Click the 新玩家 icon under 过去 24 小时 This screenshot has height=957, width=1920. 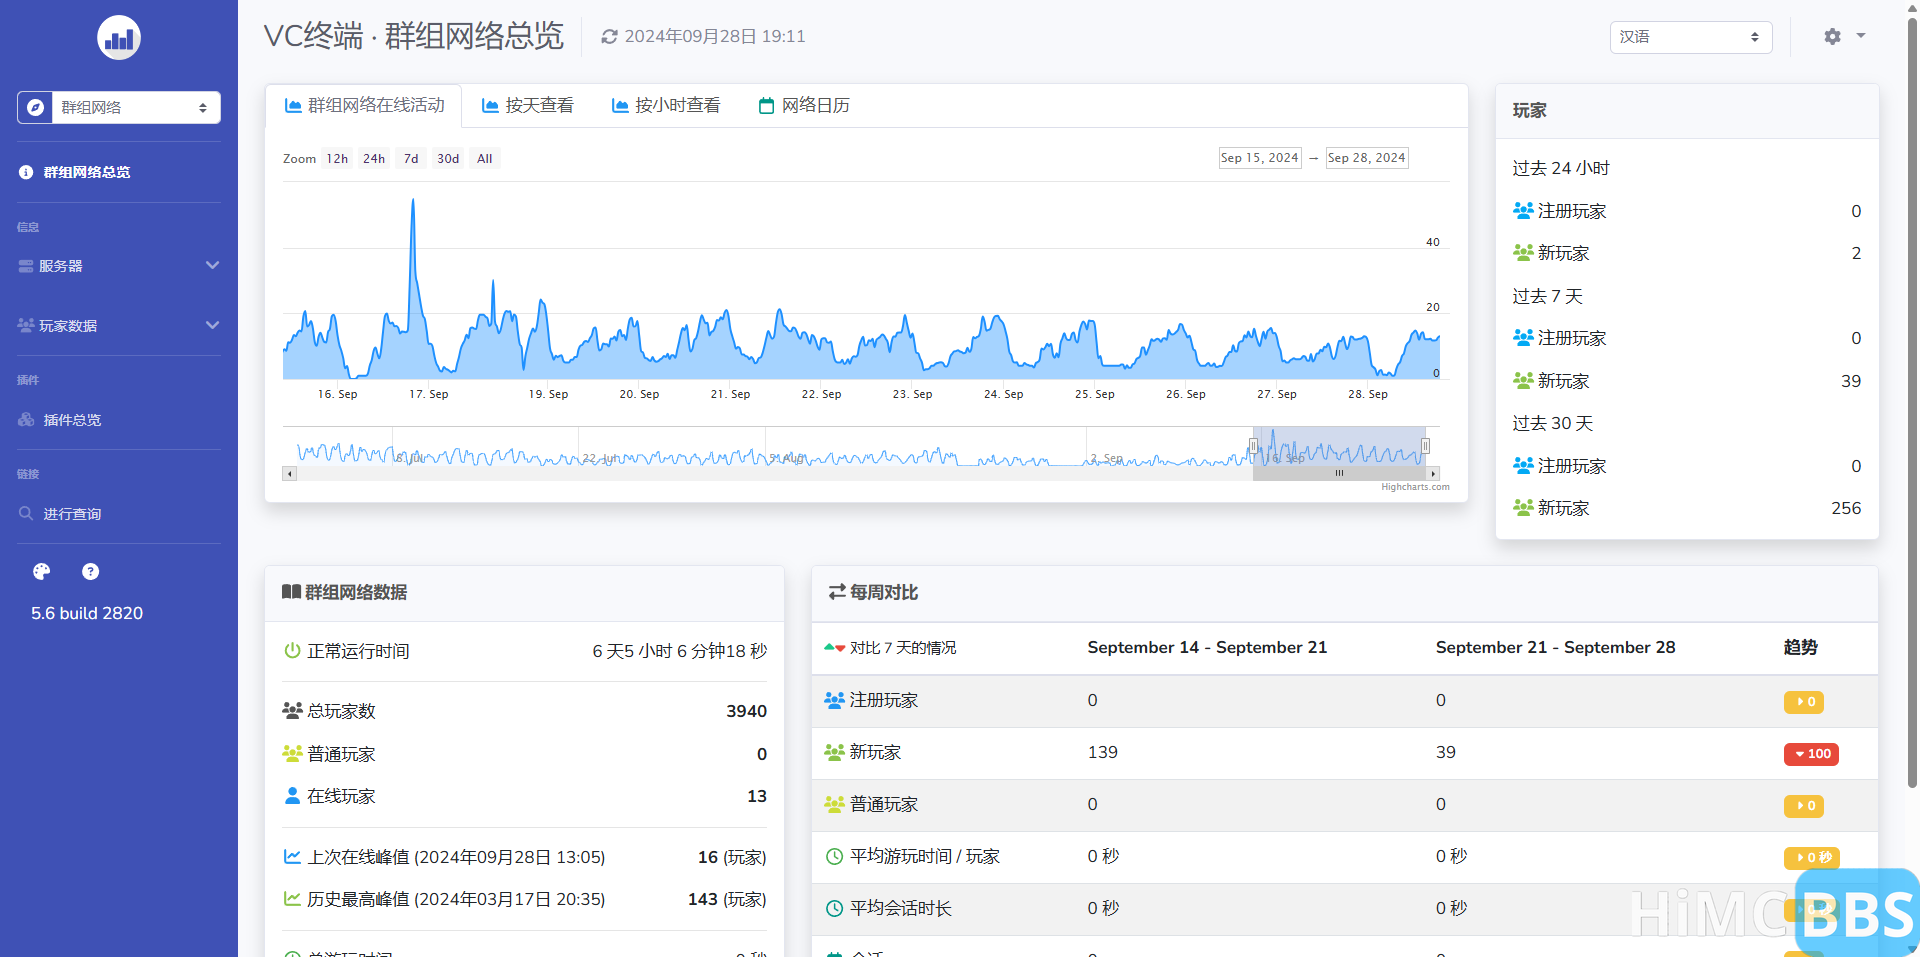(x=1523, y=253)
